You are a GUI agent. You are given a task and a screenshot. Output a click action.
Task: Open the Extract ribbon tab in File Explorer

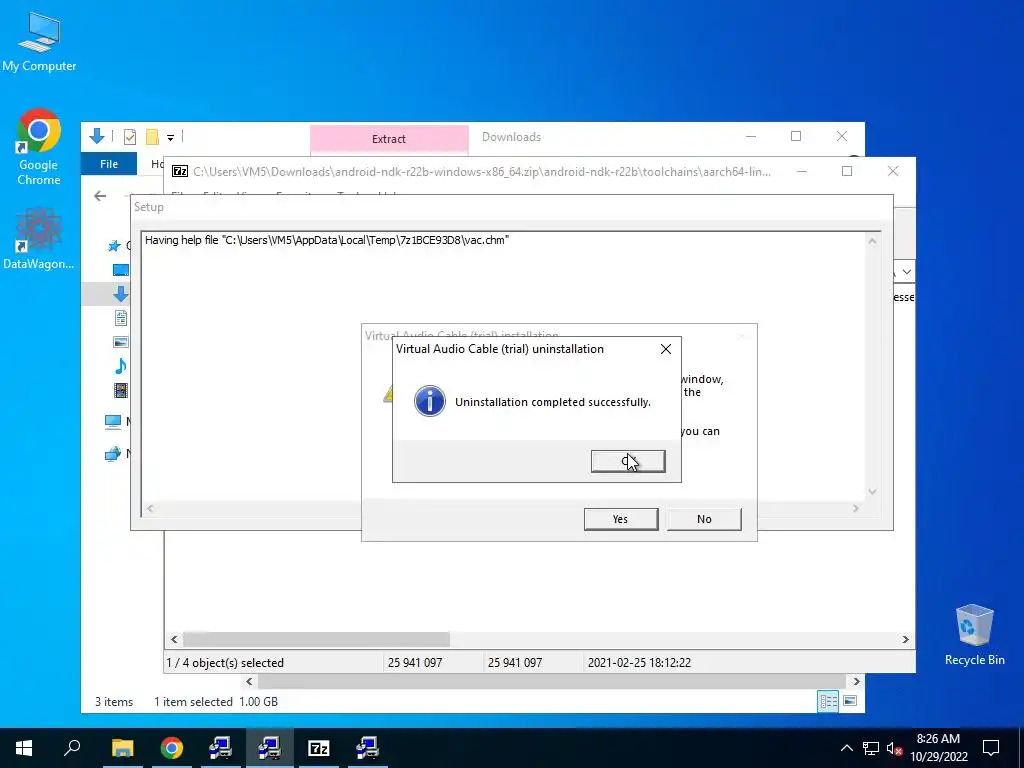pyautogui.click(x=389, y=139)
